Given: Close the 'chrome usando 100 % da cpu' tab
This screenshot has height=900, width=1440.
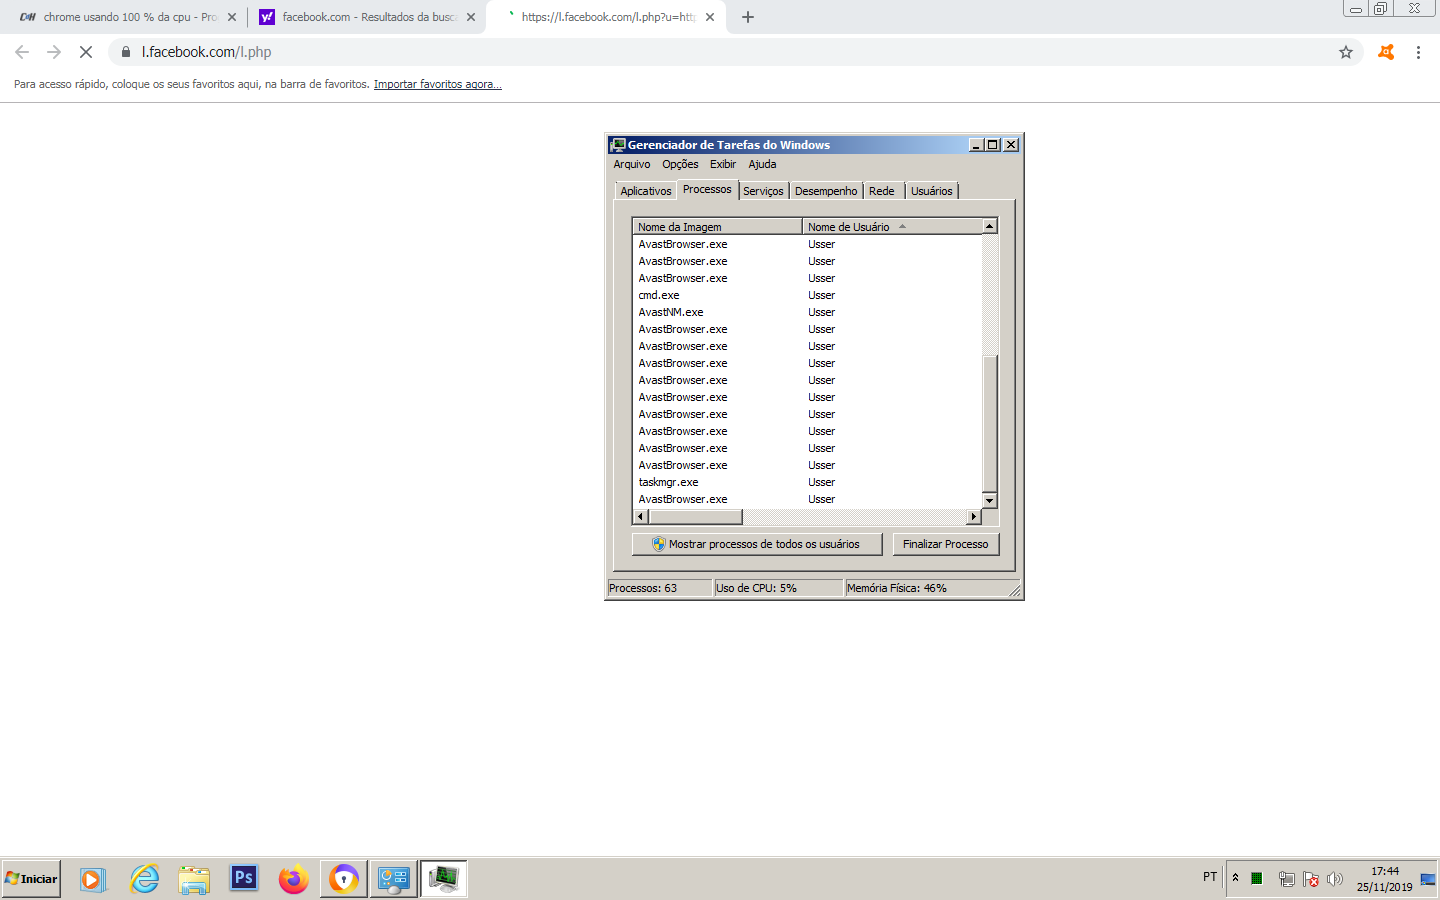Looking at the screenshot, I should 232,17.
